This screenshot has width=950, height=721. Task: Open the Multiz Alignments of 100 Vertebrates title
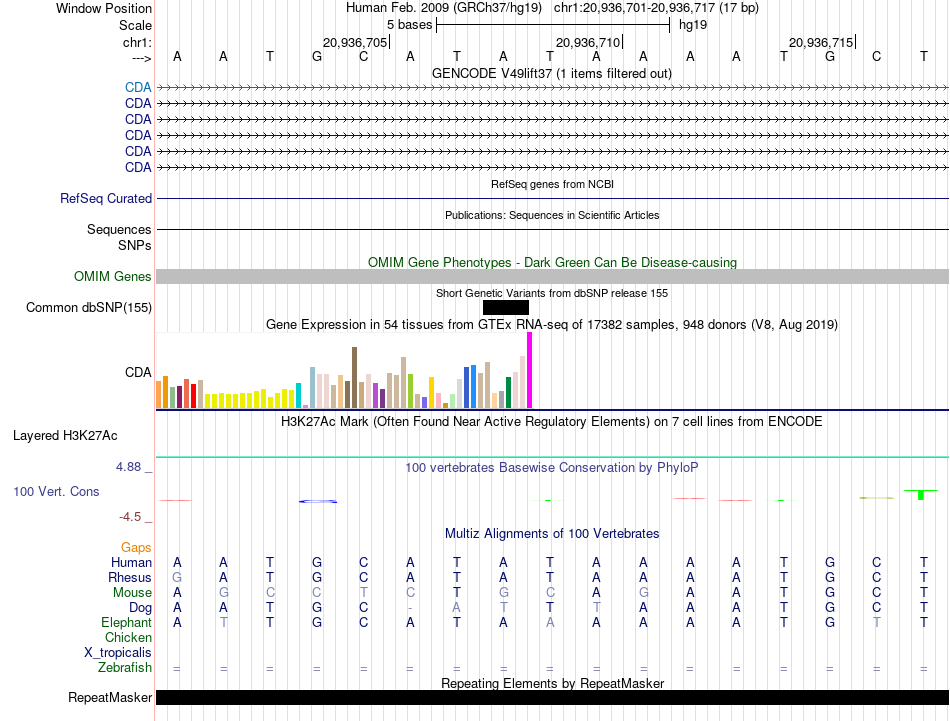click(x=552, y=534)
